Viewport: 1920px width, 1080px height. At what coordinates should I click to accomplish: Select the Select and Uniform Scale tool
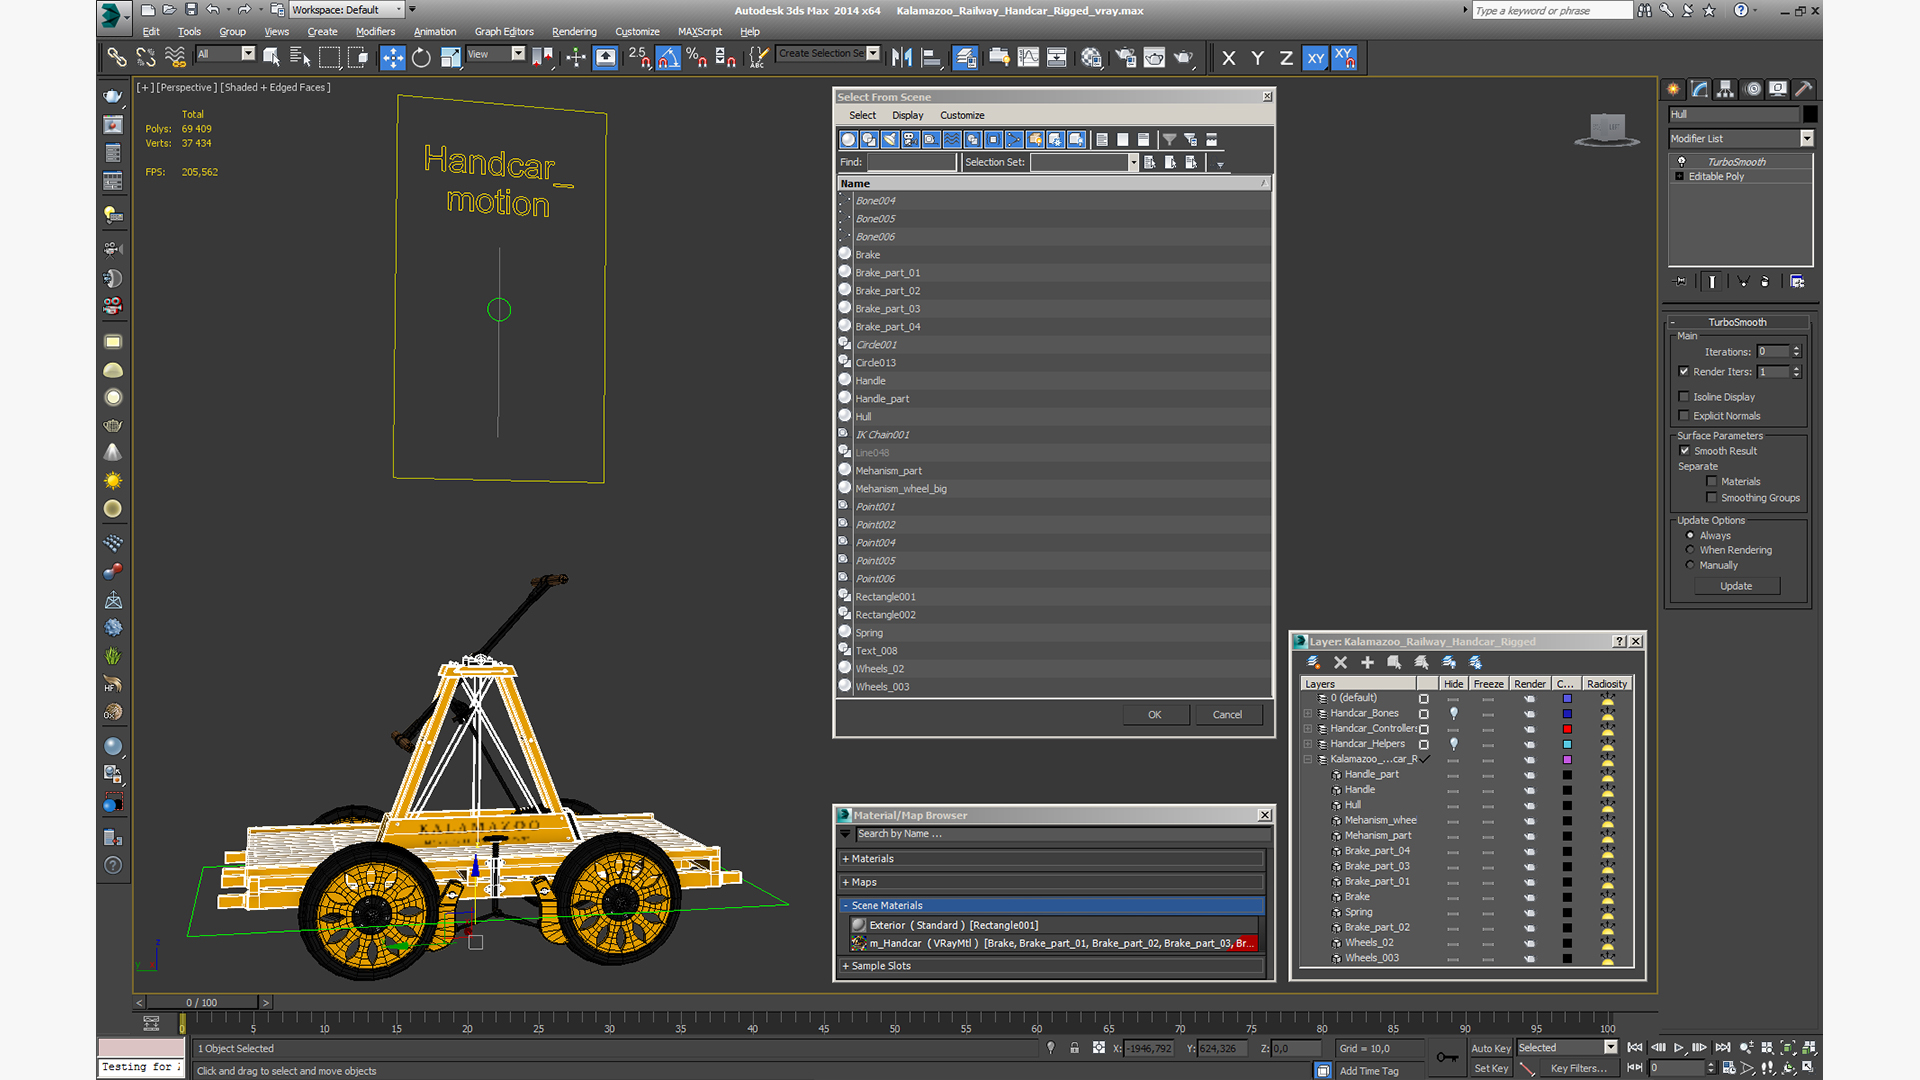451,58
